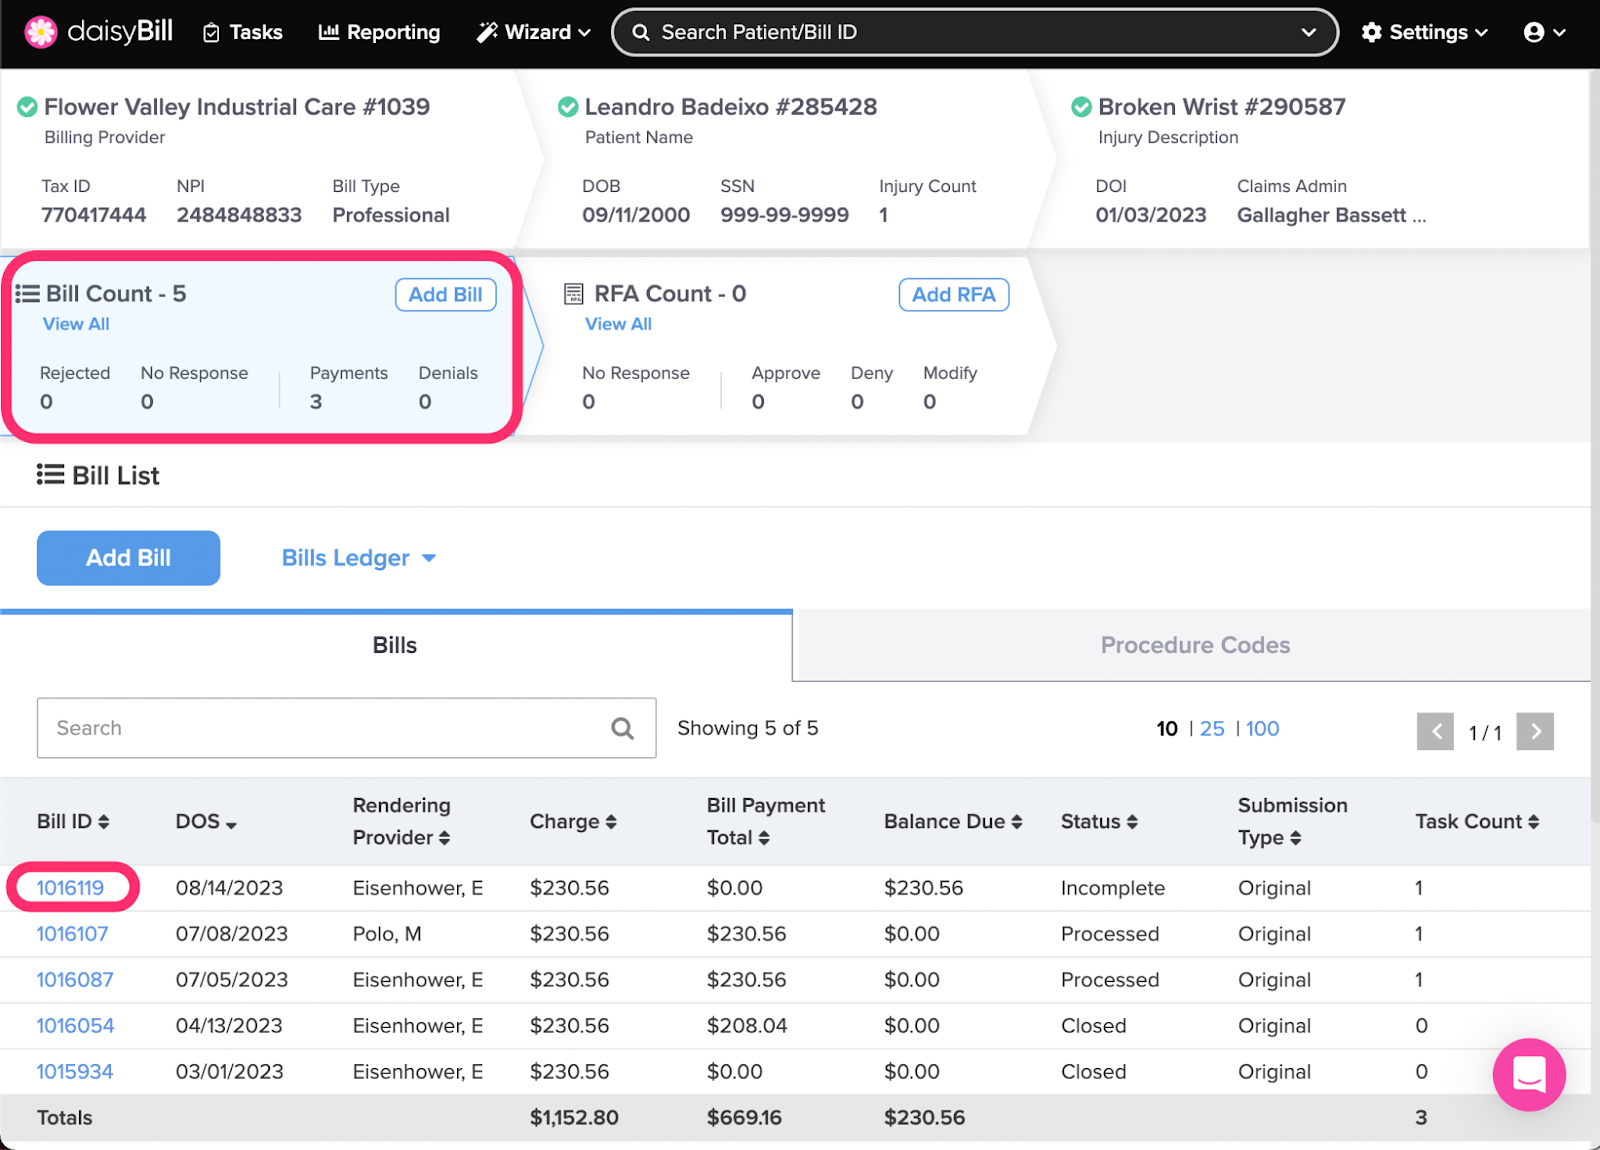Open the Bills Ledger dropdown

[358, 558]
